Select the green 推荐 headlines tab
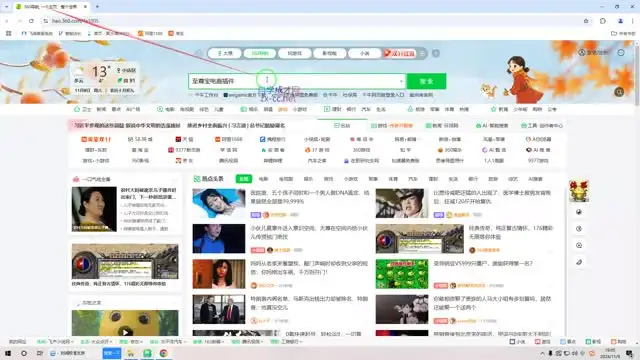Viewport: 640px width, 360px height. (x=244, y=179)
